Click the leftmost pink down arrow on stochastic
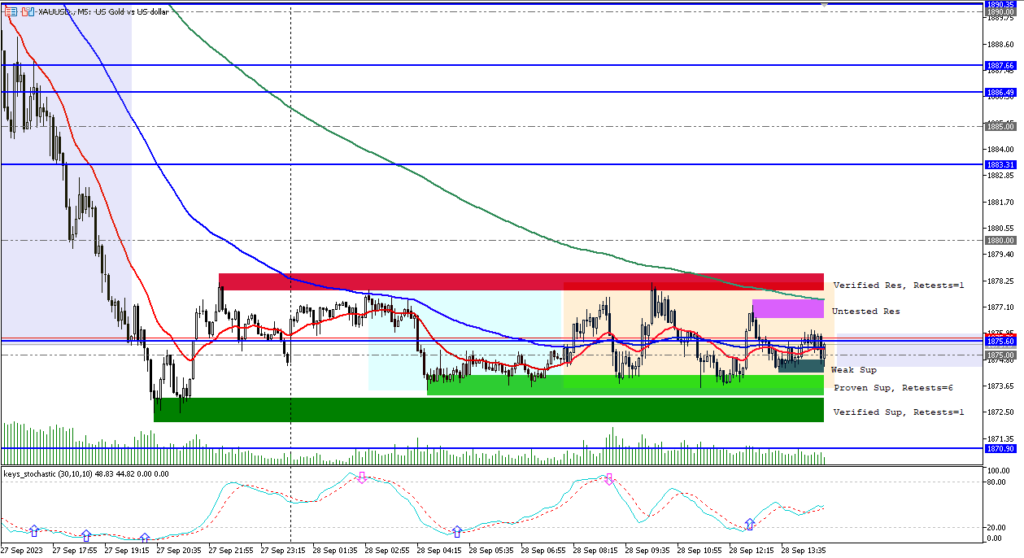 pos(362,478)
